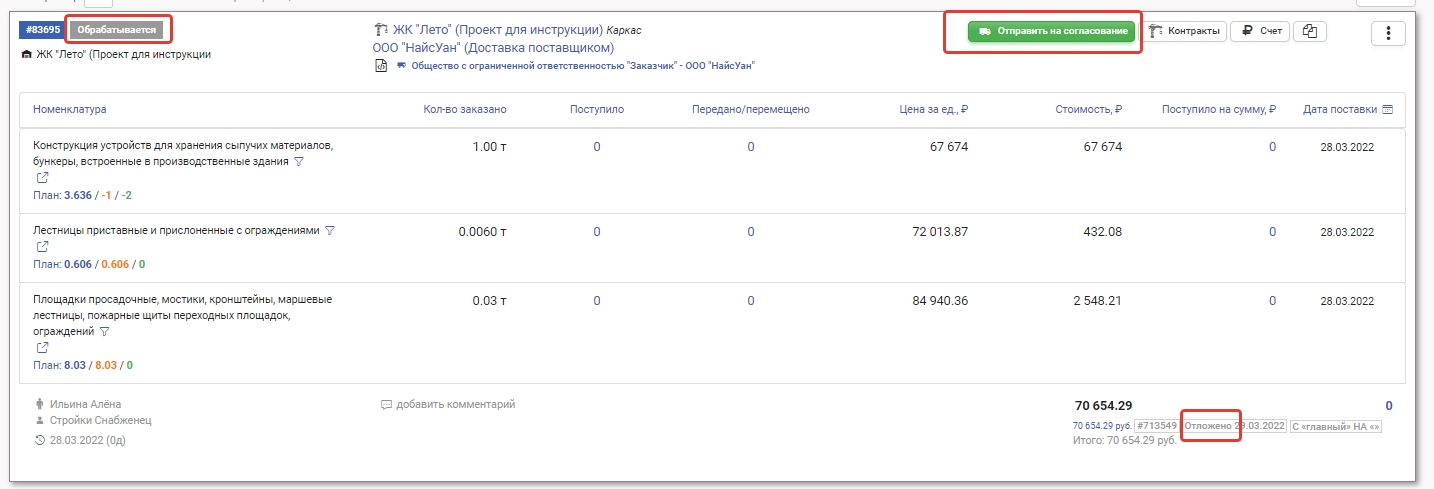This screenshot has height=489, width=1434.
Task: Open 'Контракты' button
Action: click(x=1184, y=32)
